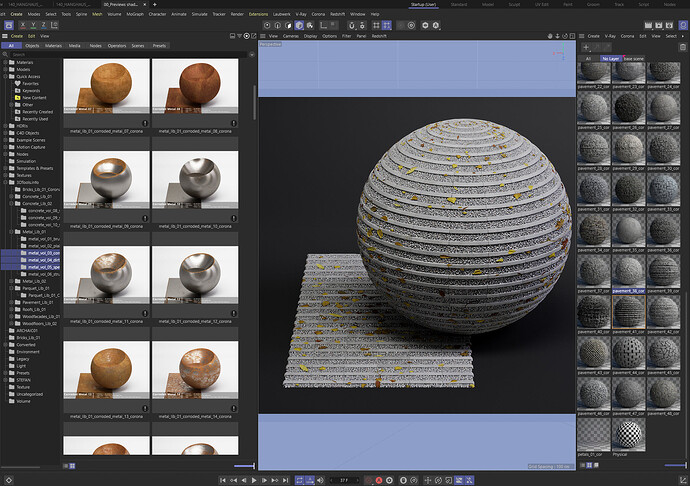Expand the Example Scenes folder
Viewport: 690px width, 486px height.
click(x=5, y=140)
